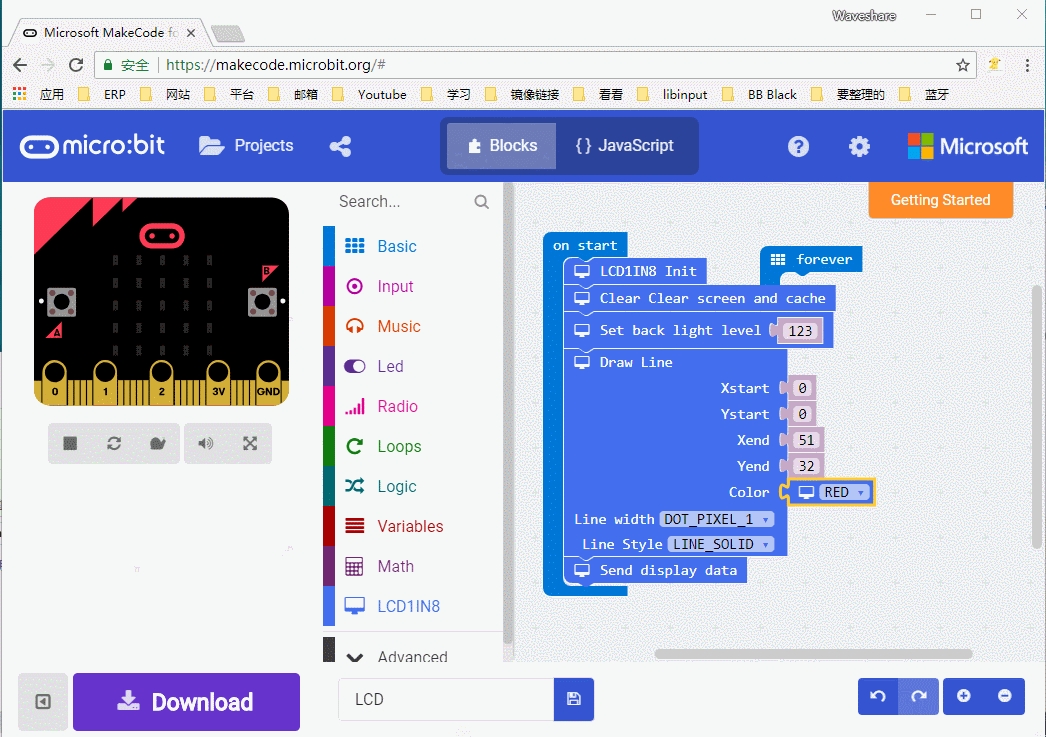
Task: Undo the last block change
Action: point(878,696)
